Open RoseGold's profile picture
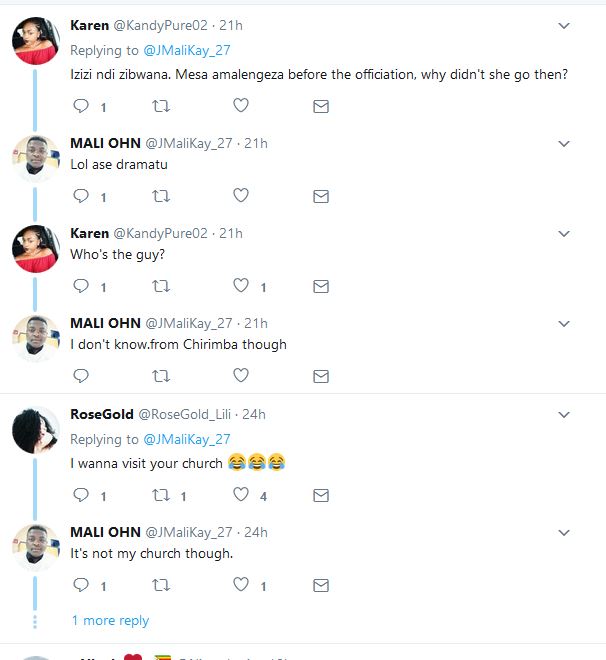Image resolution: width=606 pixels, height=660 pixels. click(36, 431)
